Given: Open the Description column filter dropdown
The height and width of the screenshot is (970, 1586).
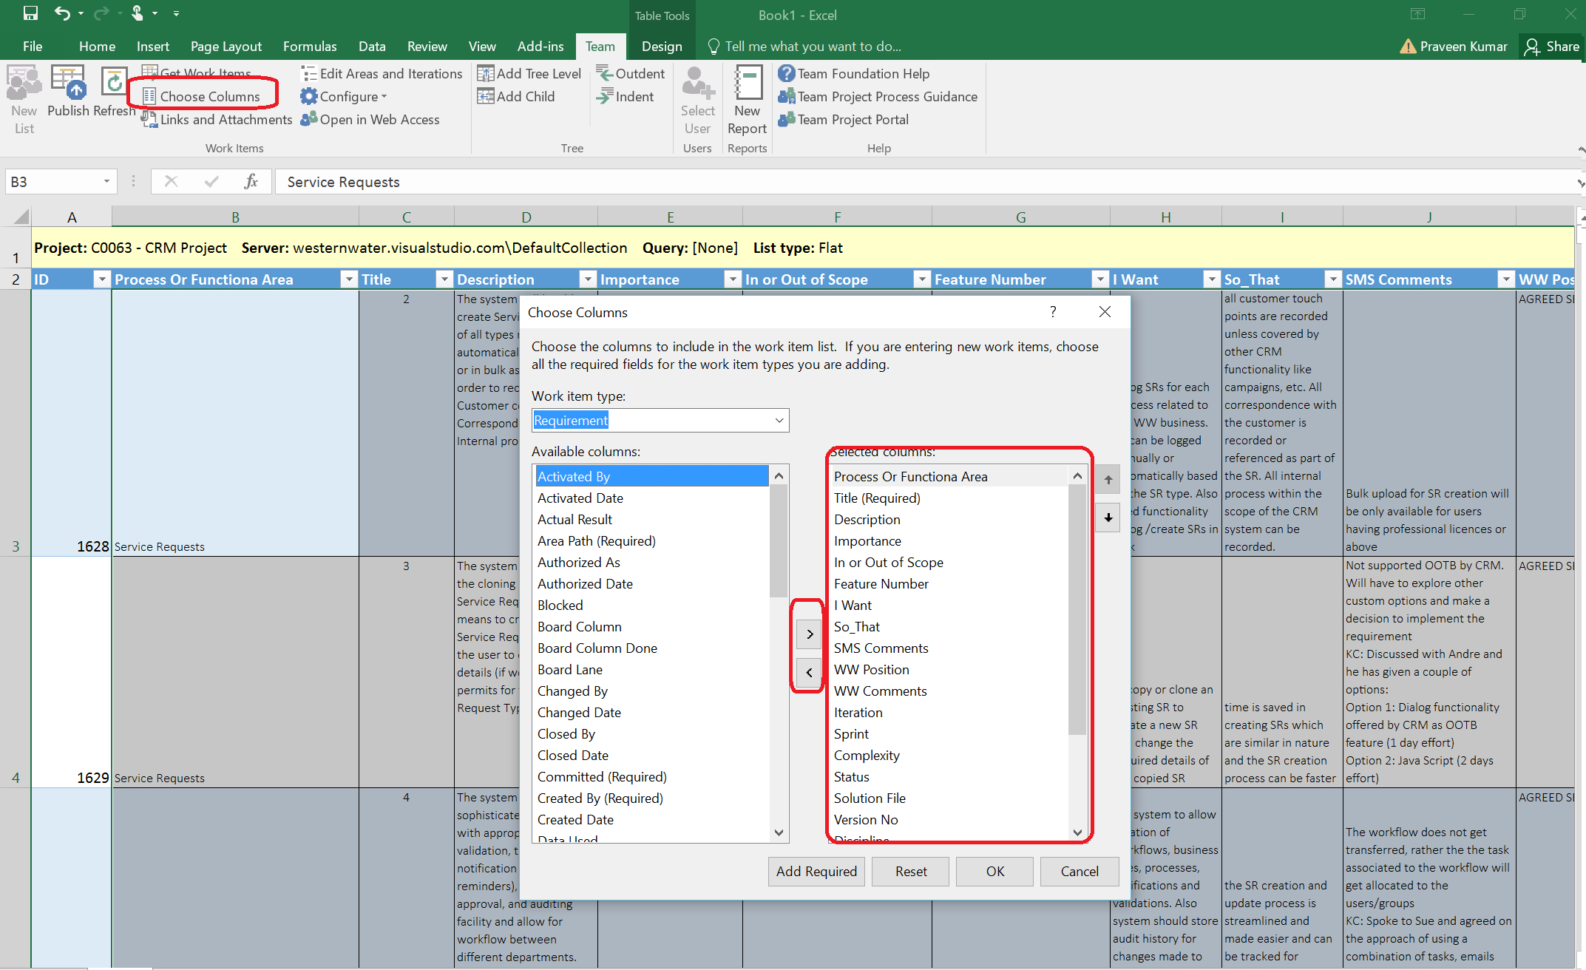Looking at the screenshot, I should [x=588, y=279].
